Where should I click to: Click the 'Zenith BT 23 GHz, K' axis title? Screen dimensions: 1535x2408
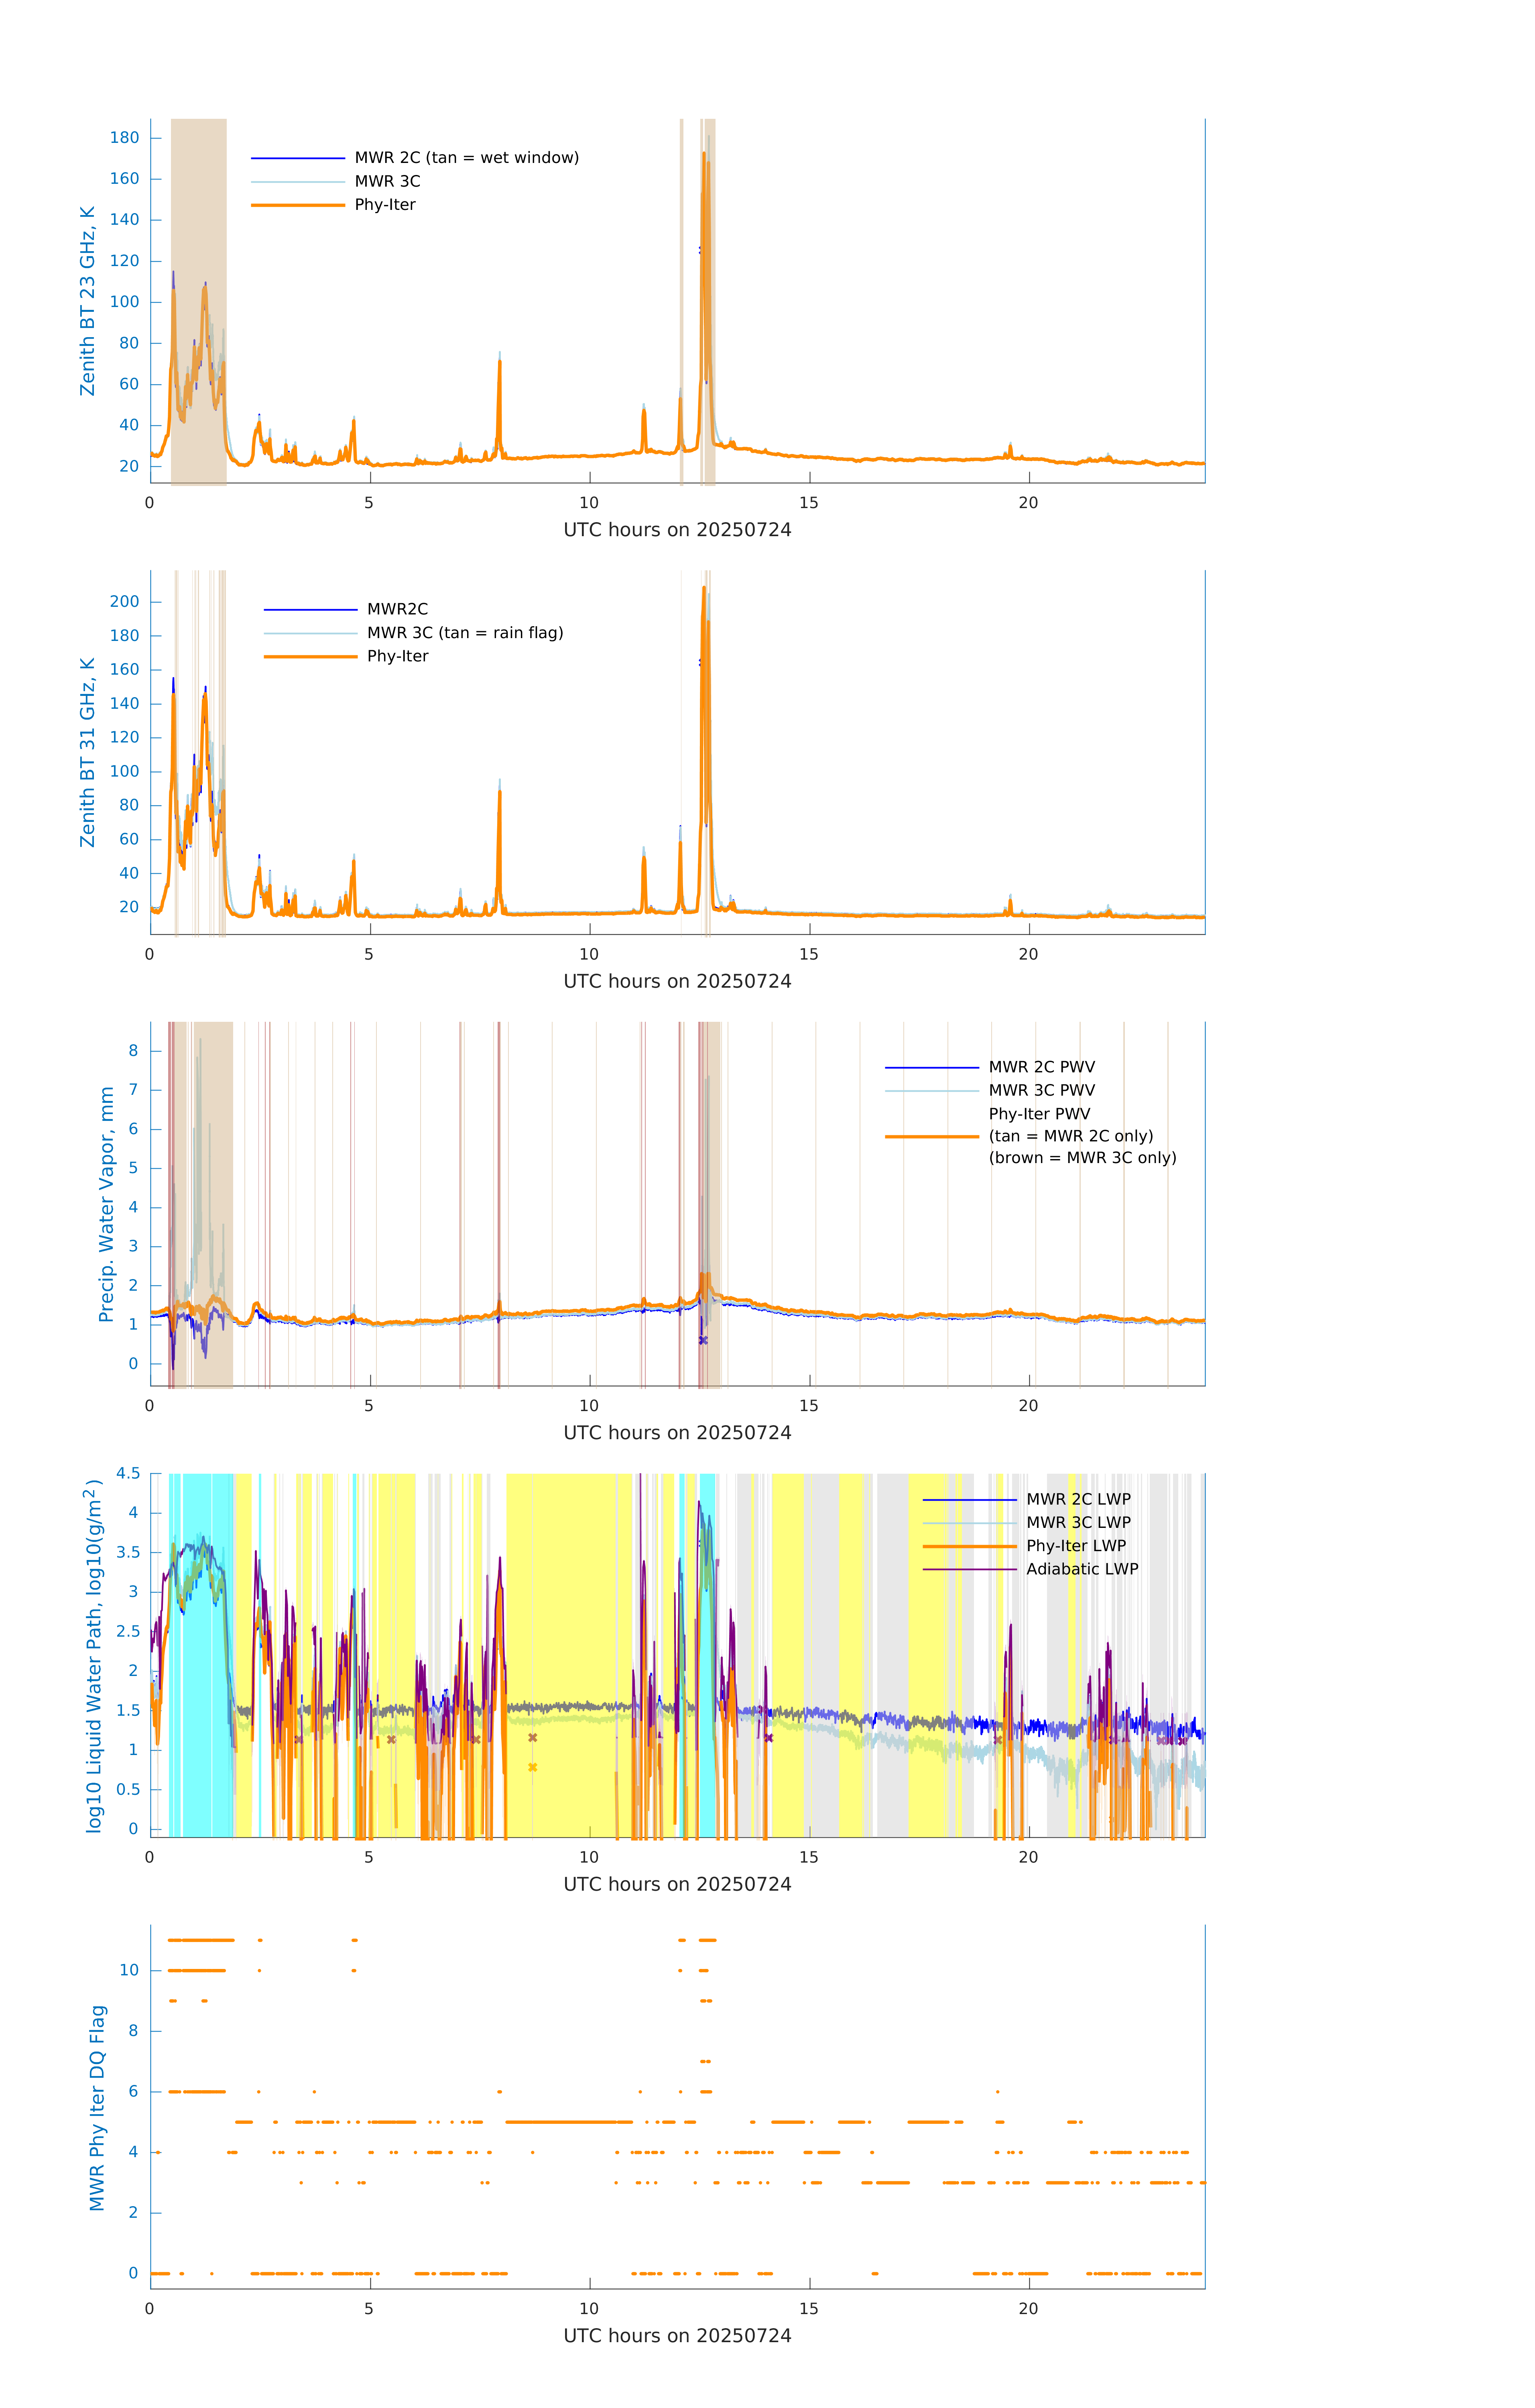pyautogui.click(x=88, y=301)
